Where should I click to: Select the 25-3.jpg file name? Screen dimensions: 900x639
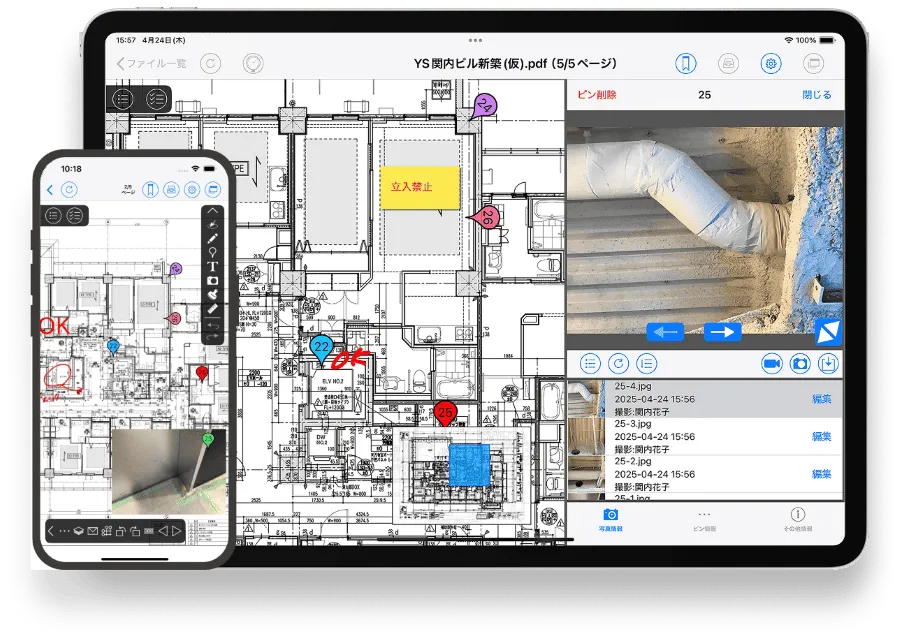[633, 424]
